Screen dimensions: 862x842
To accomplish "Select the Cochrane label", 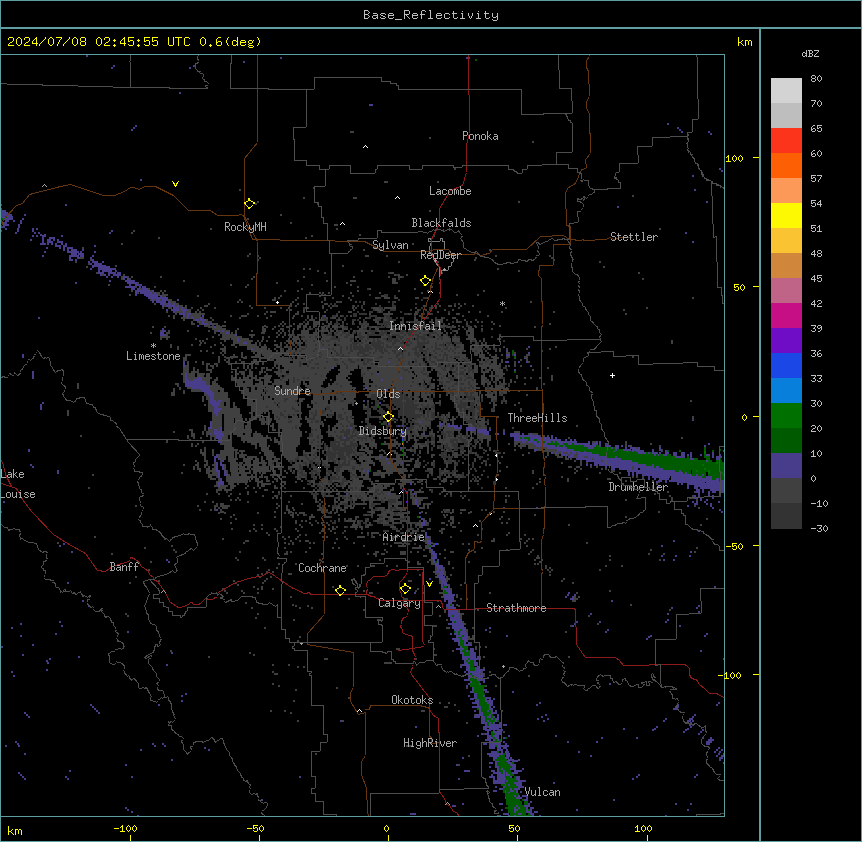I will click(x=322, y=568).
